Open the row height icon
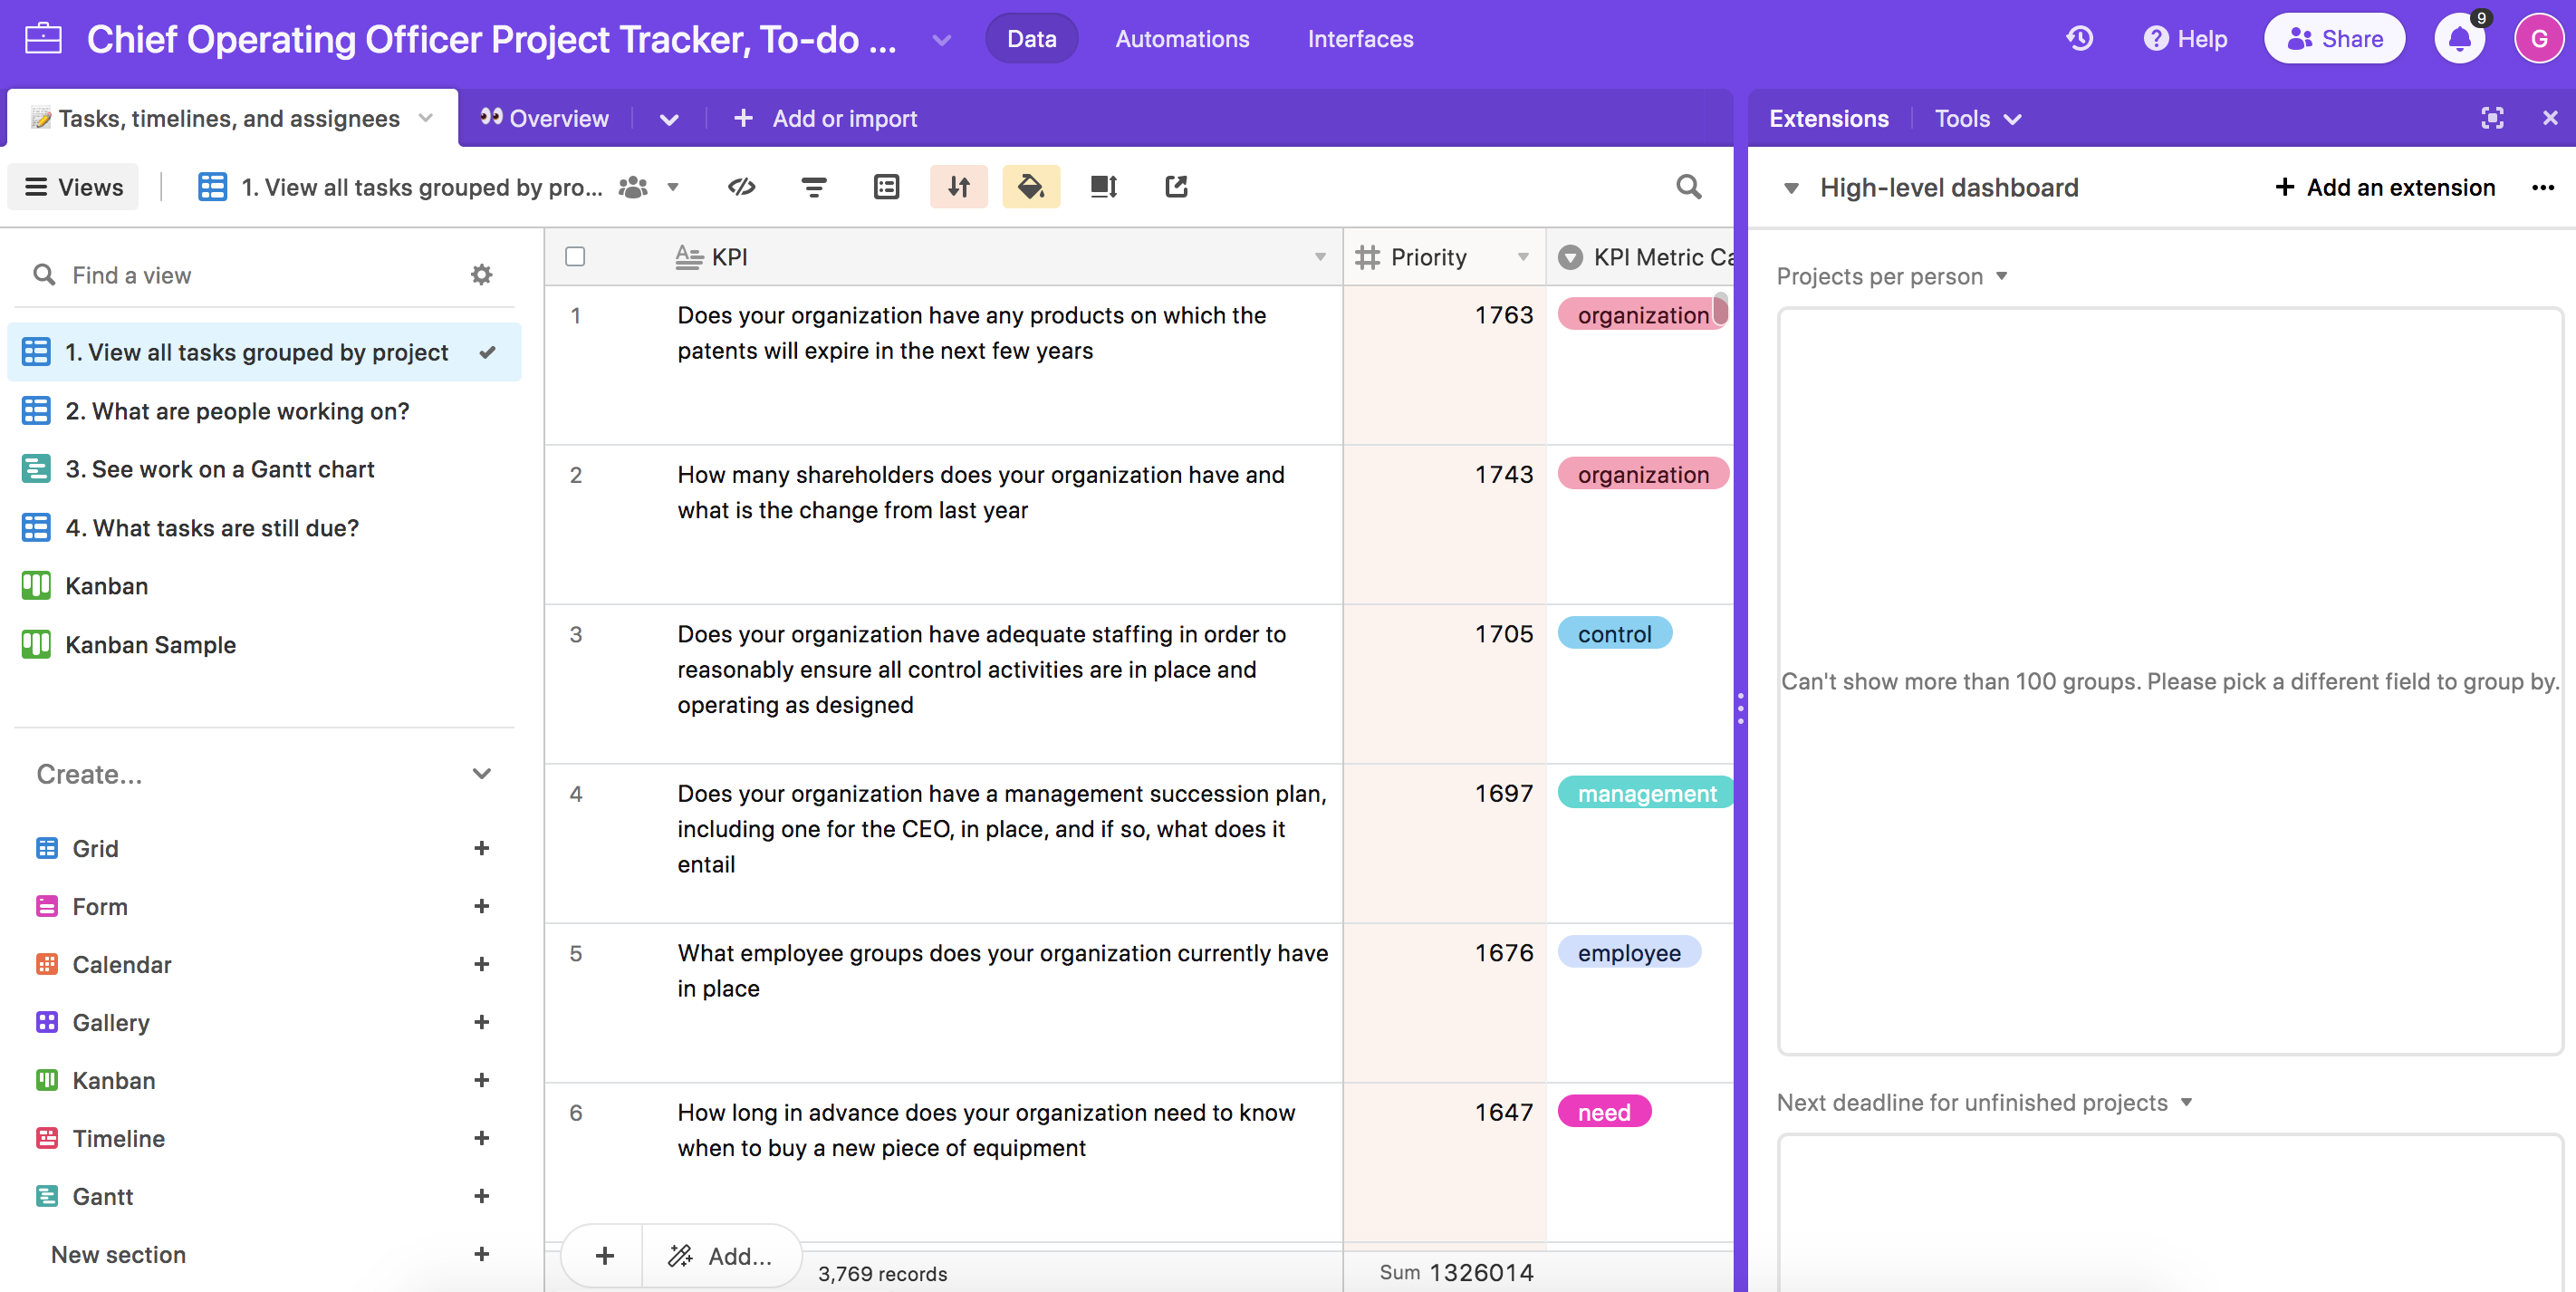The image size is (2576, 1292). 1104,187
